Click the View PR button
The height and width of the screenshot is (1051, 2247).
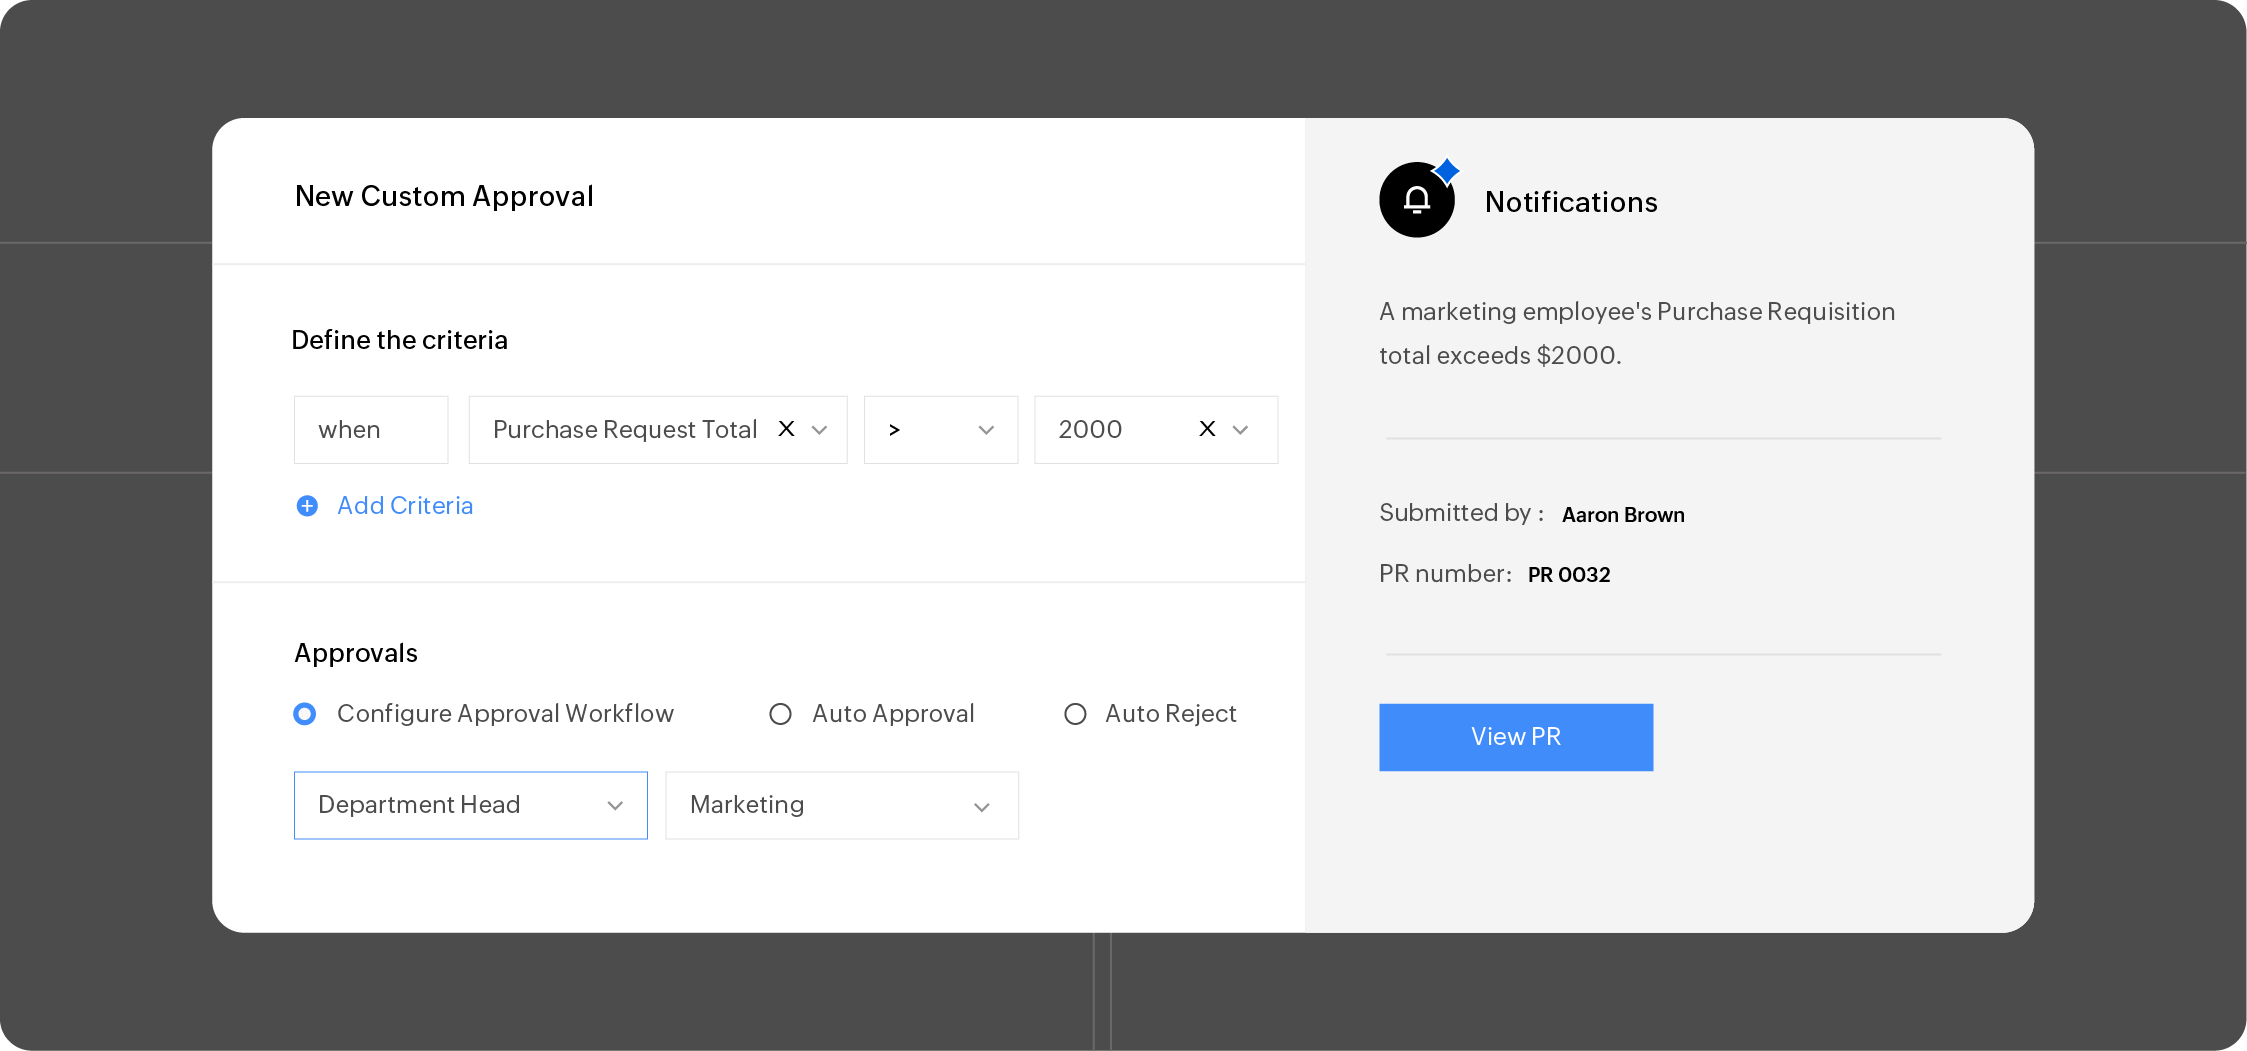coord(1516,737)
